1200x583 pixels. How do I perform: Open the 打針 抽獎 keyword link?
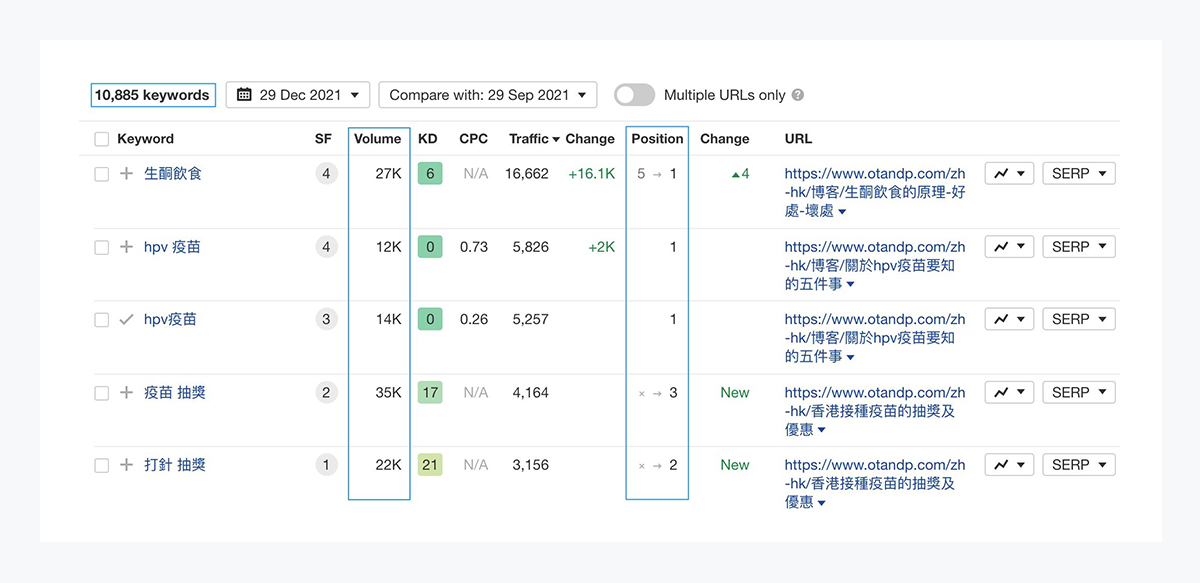pos(175,465)
